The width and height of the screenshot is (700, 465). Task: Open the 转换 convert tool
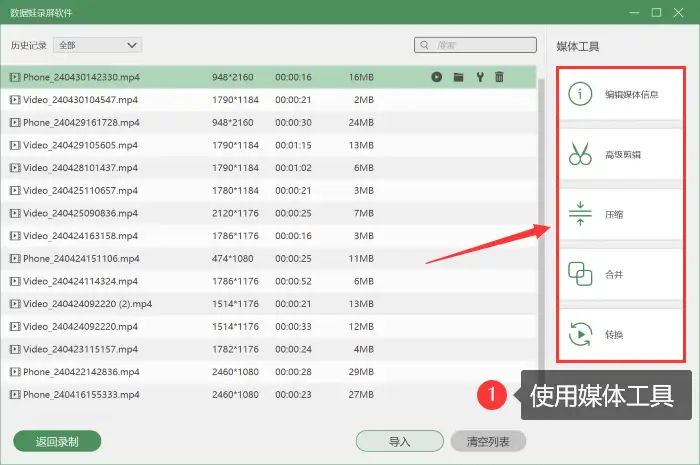coord(621,334)
